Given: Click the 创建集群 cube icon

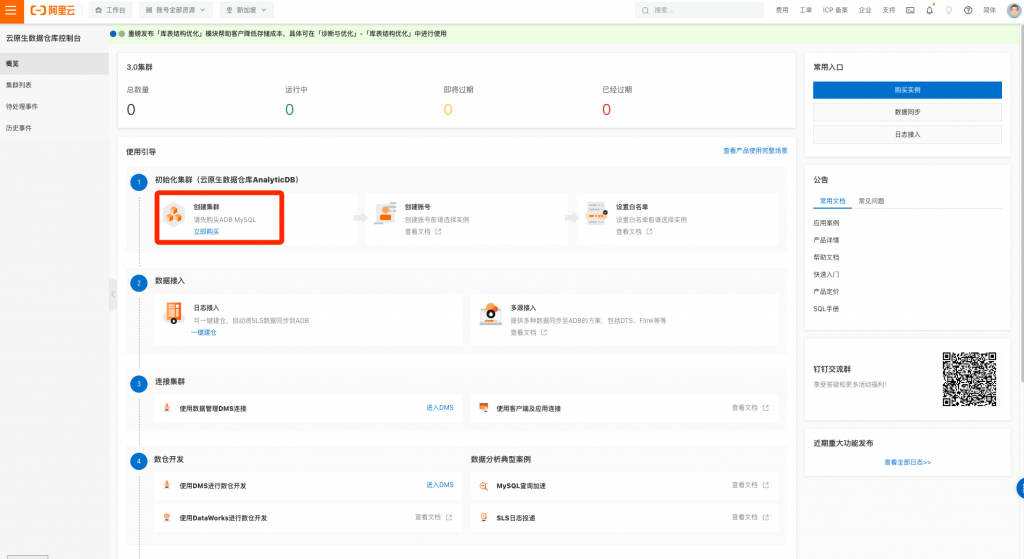Looking at the screenshot, I should coord(174,214).
